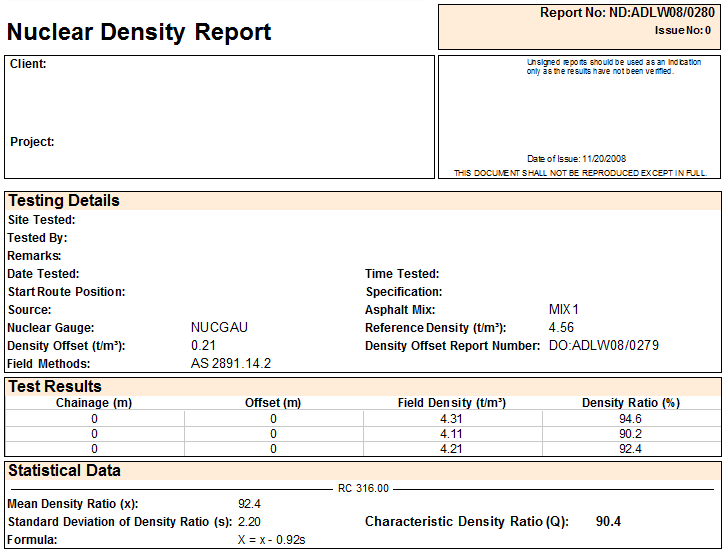Click the Mean Density Ratio value 92.4
The image size is (725, 554).
pos(250,504)
